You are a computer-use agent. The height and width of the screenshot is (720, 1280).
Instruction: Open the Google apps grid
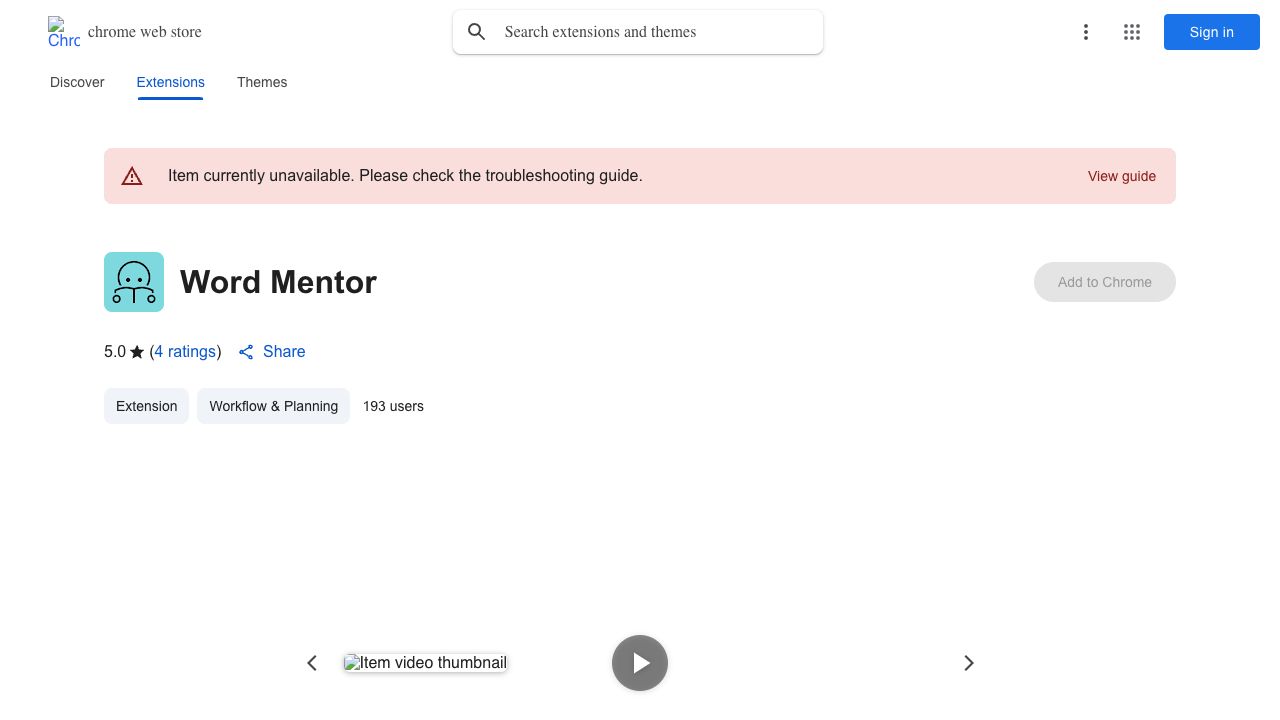pos(1132,32)
